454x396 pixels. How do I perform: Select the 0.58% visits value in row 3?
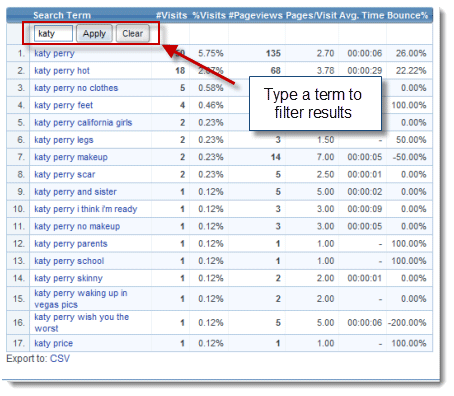(x=211, y=88)
